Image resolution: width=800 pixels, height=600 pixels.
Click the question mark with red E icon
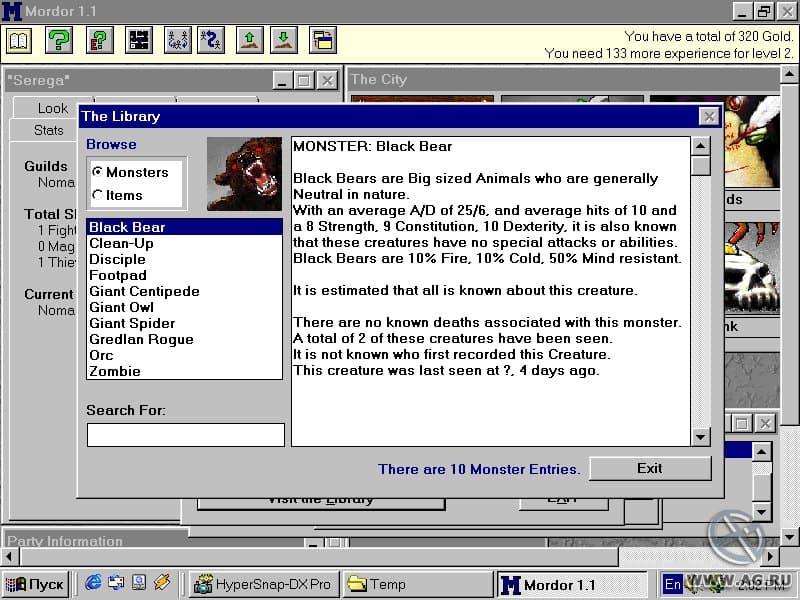click(100, 40)
